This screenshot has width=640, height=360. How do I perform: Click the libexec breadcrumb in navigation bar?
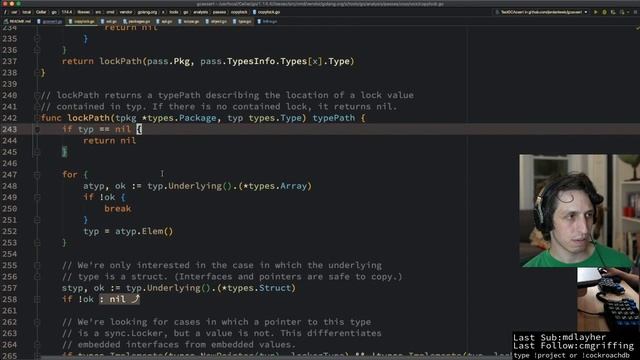click(x=83, y=12)
